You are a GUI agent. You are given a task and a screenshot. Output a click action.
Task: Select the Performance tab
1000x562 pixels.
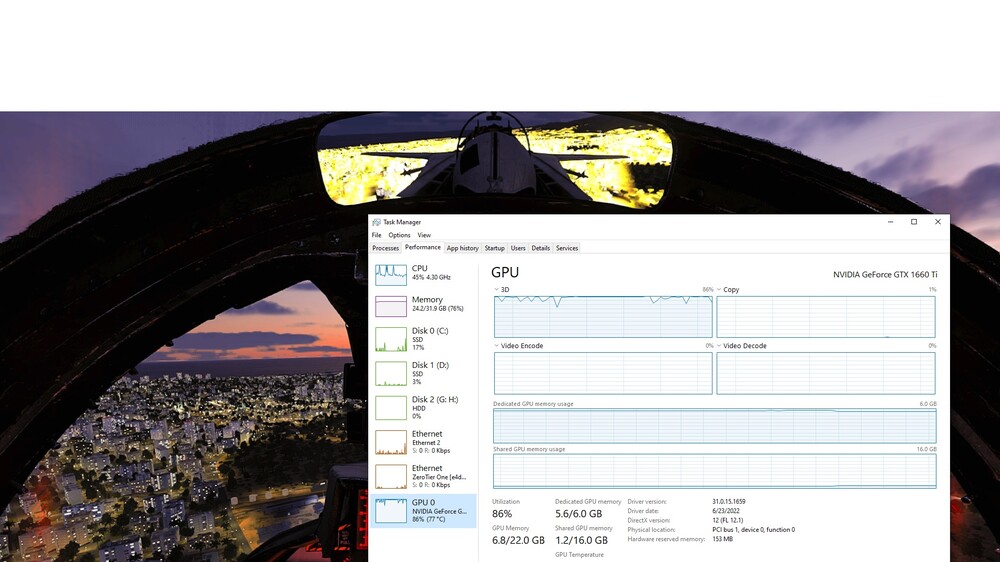(422, 248)
